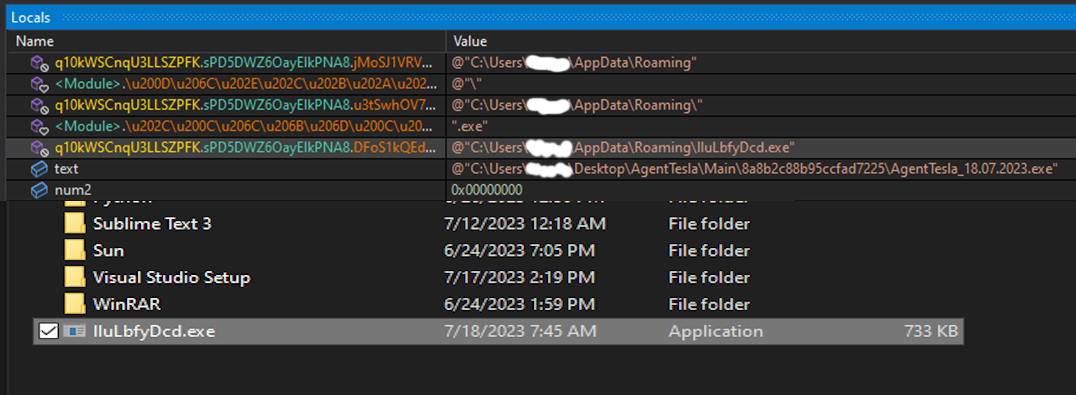Click the DFoS1kQEd field variable icon

[x=37, y=147]
